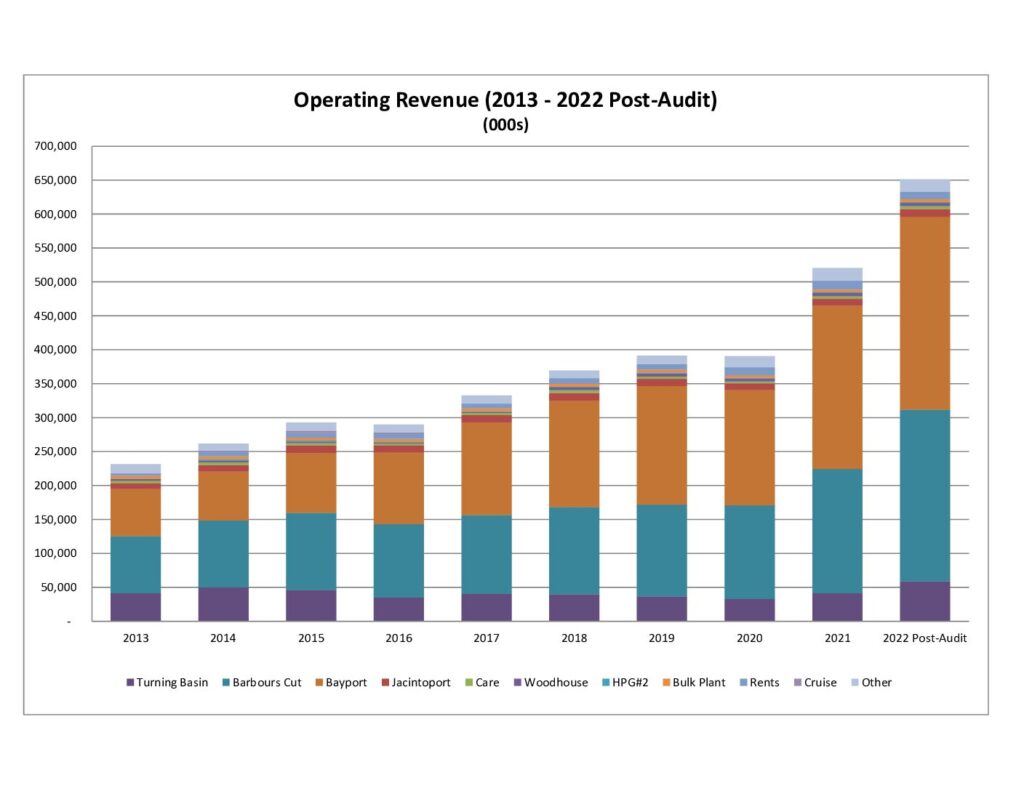Select the Barbours Cut segment of the 2015 bar

click(311, 552)
